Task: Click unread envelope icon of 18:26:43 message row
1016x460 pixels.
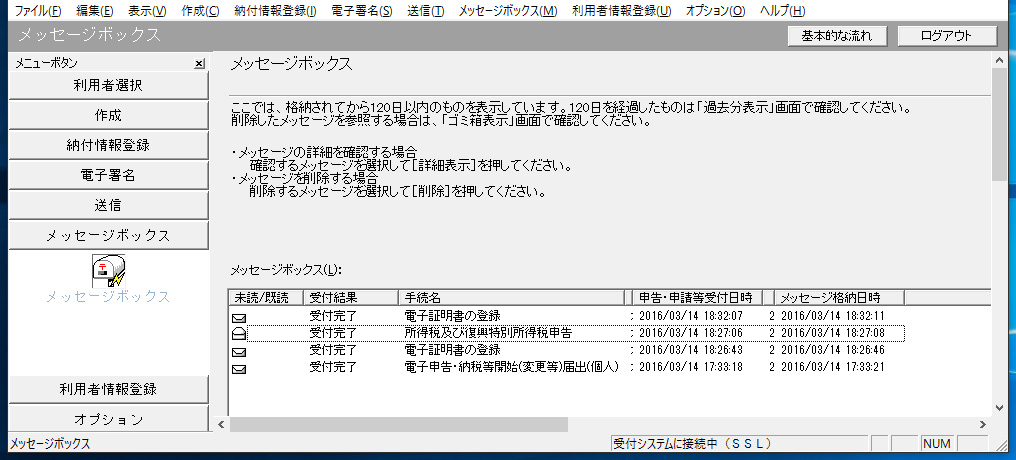Action: 239,351
